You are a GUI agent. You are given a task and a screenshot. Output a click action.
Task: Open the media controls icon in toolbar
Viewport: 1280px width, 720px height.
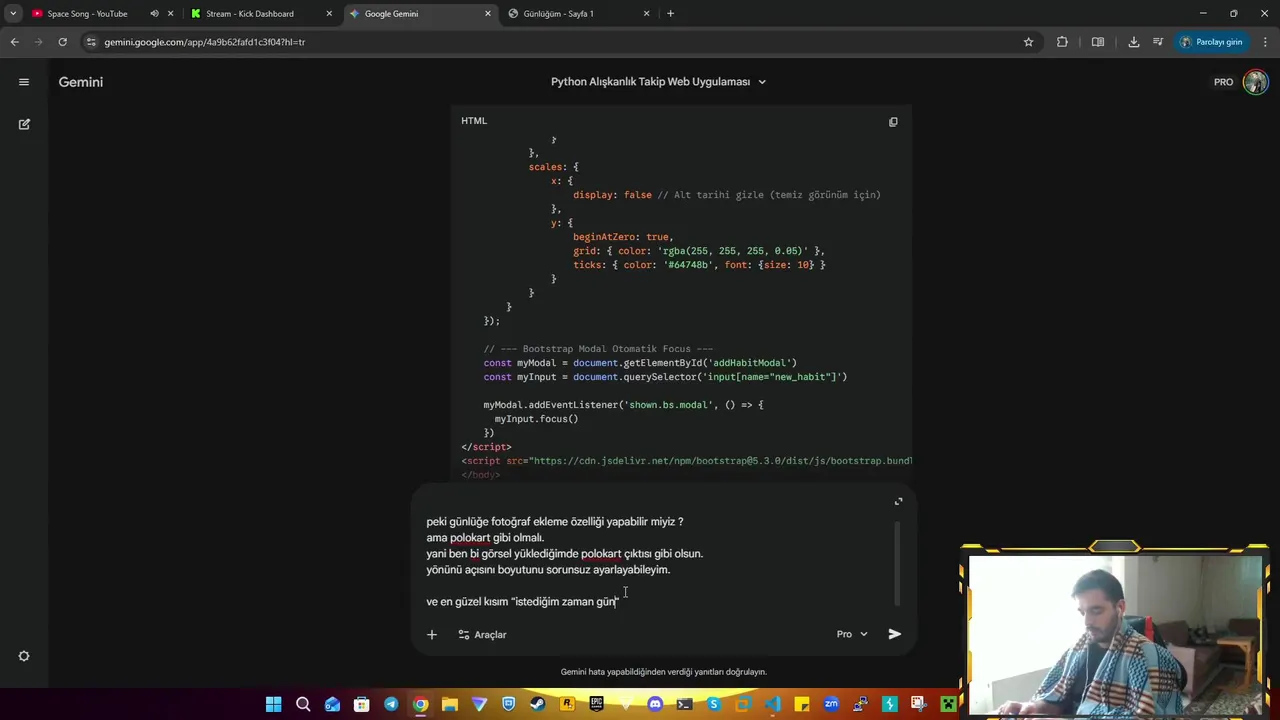(x=1158, y=42)
